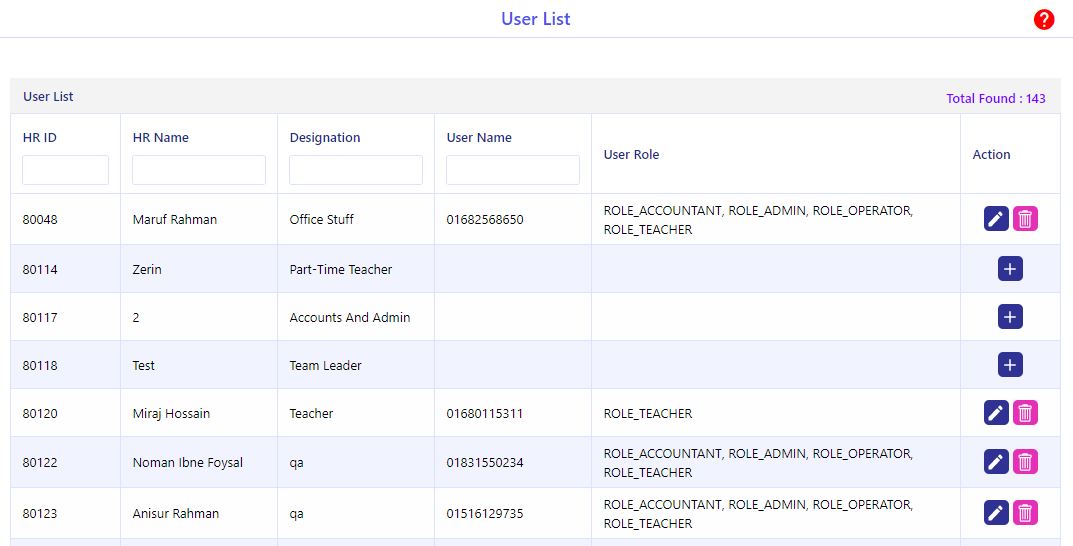1073x546 pixels.
Task: Delete Noman Ibne Foysal's user entry
Action: coord(1025,462)
